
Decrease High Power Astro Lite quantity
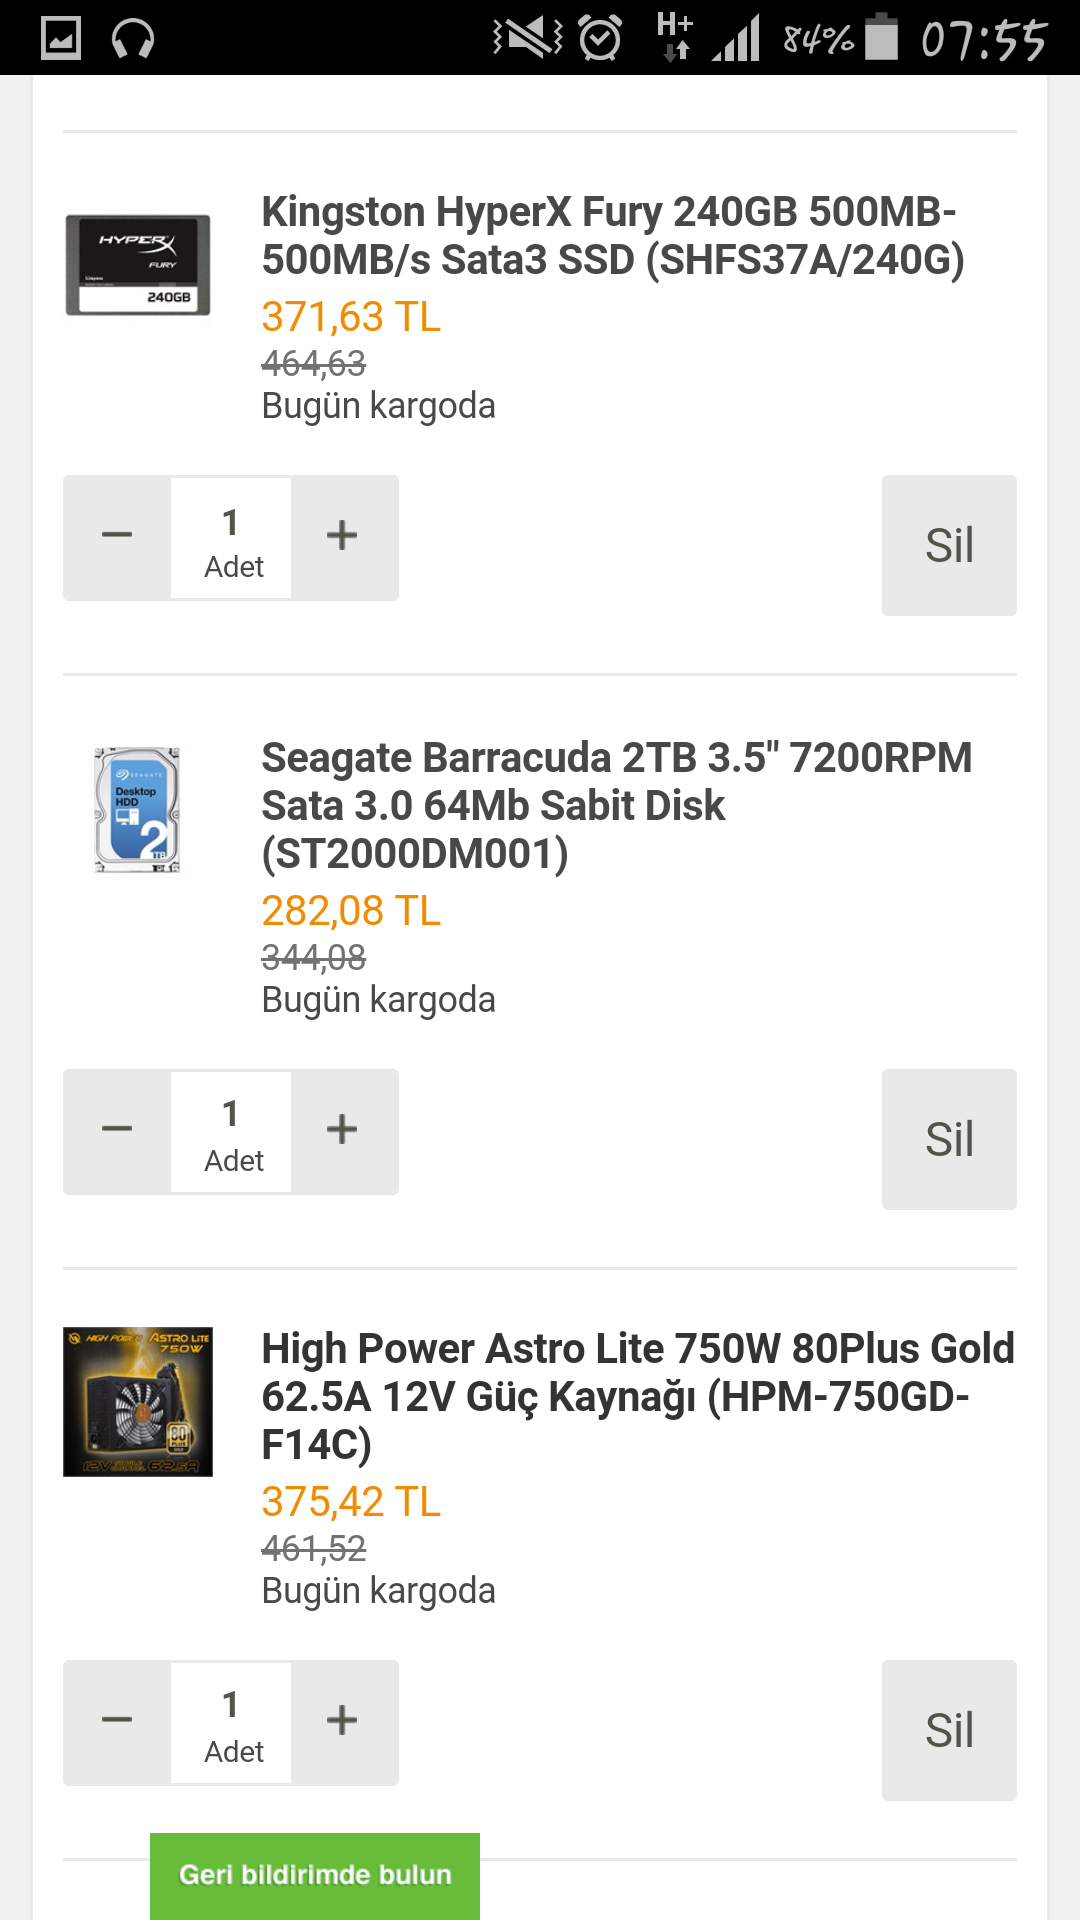pyautogui.click(x=117, y=1722)
